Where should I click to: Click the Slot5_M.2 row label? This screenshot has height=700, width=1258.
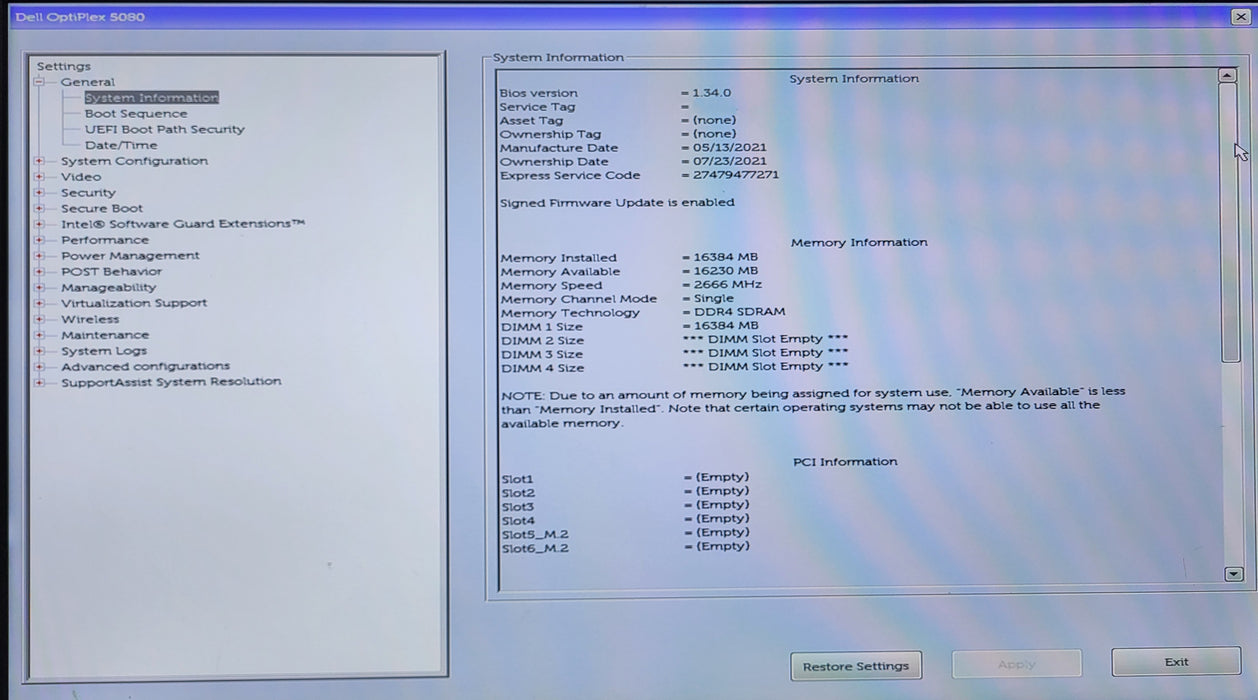pyautogui.click(x=535, y=534)
